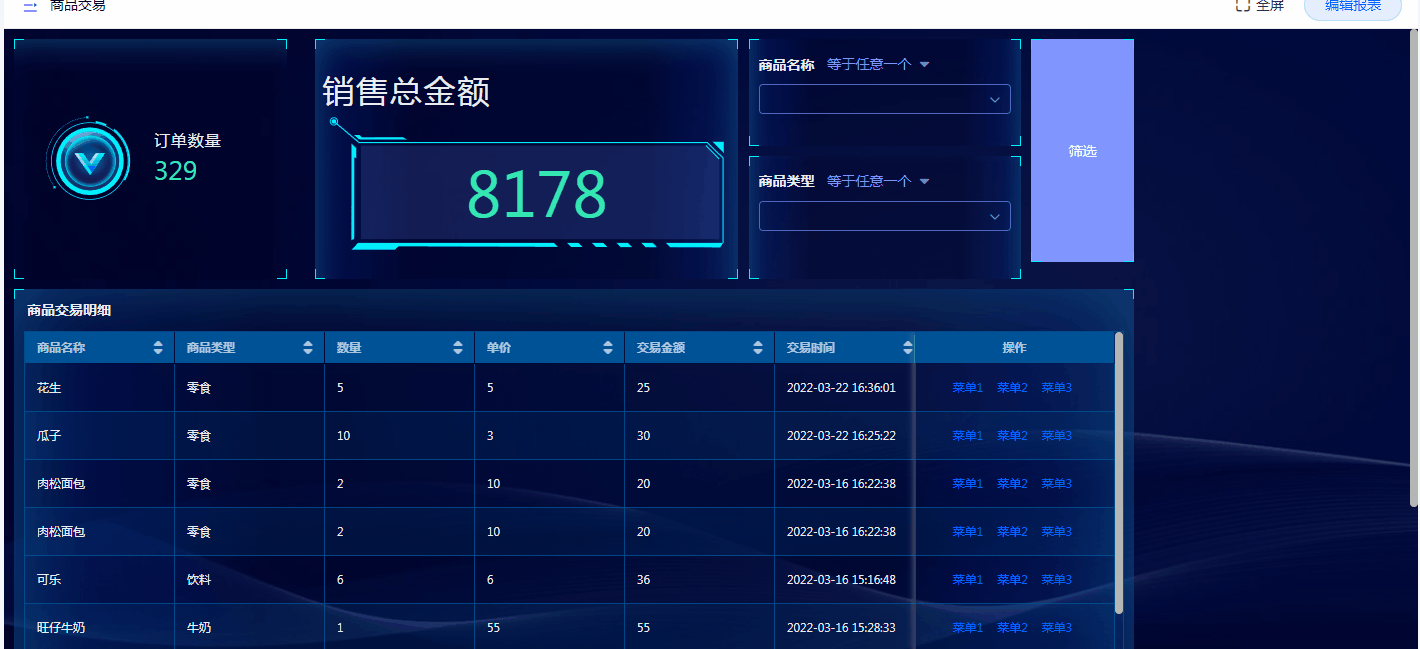Sort table by 商品类型 column arrows
The image size is (1420, 649).
[x=308, y=348]
